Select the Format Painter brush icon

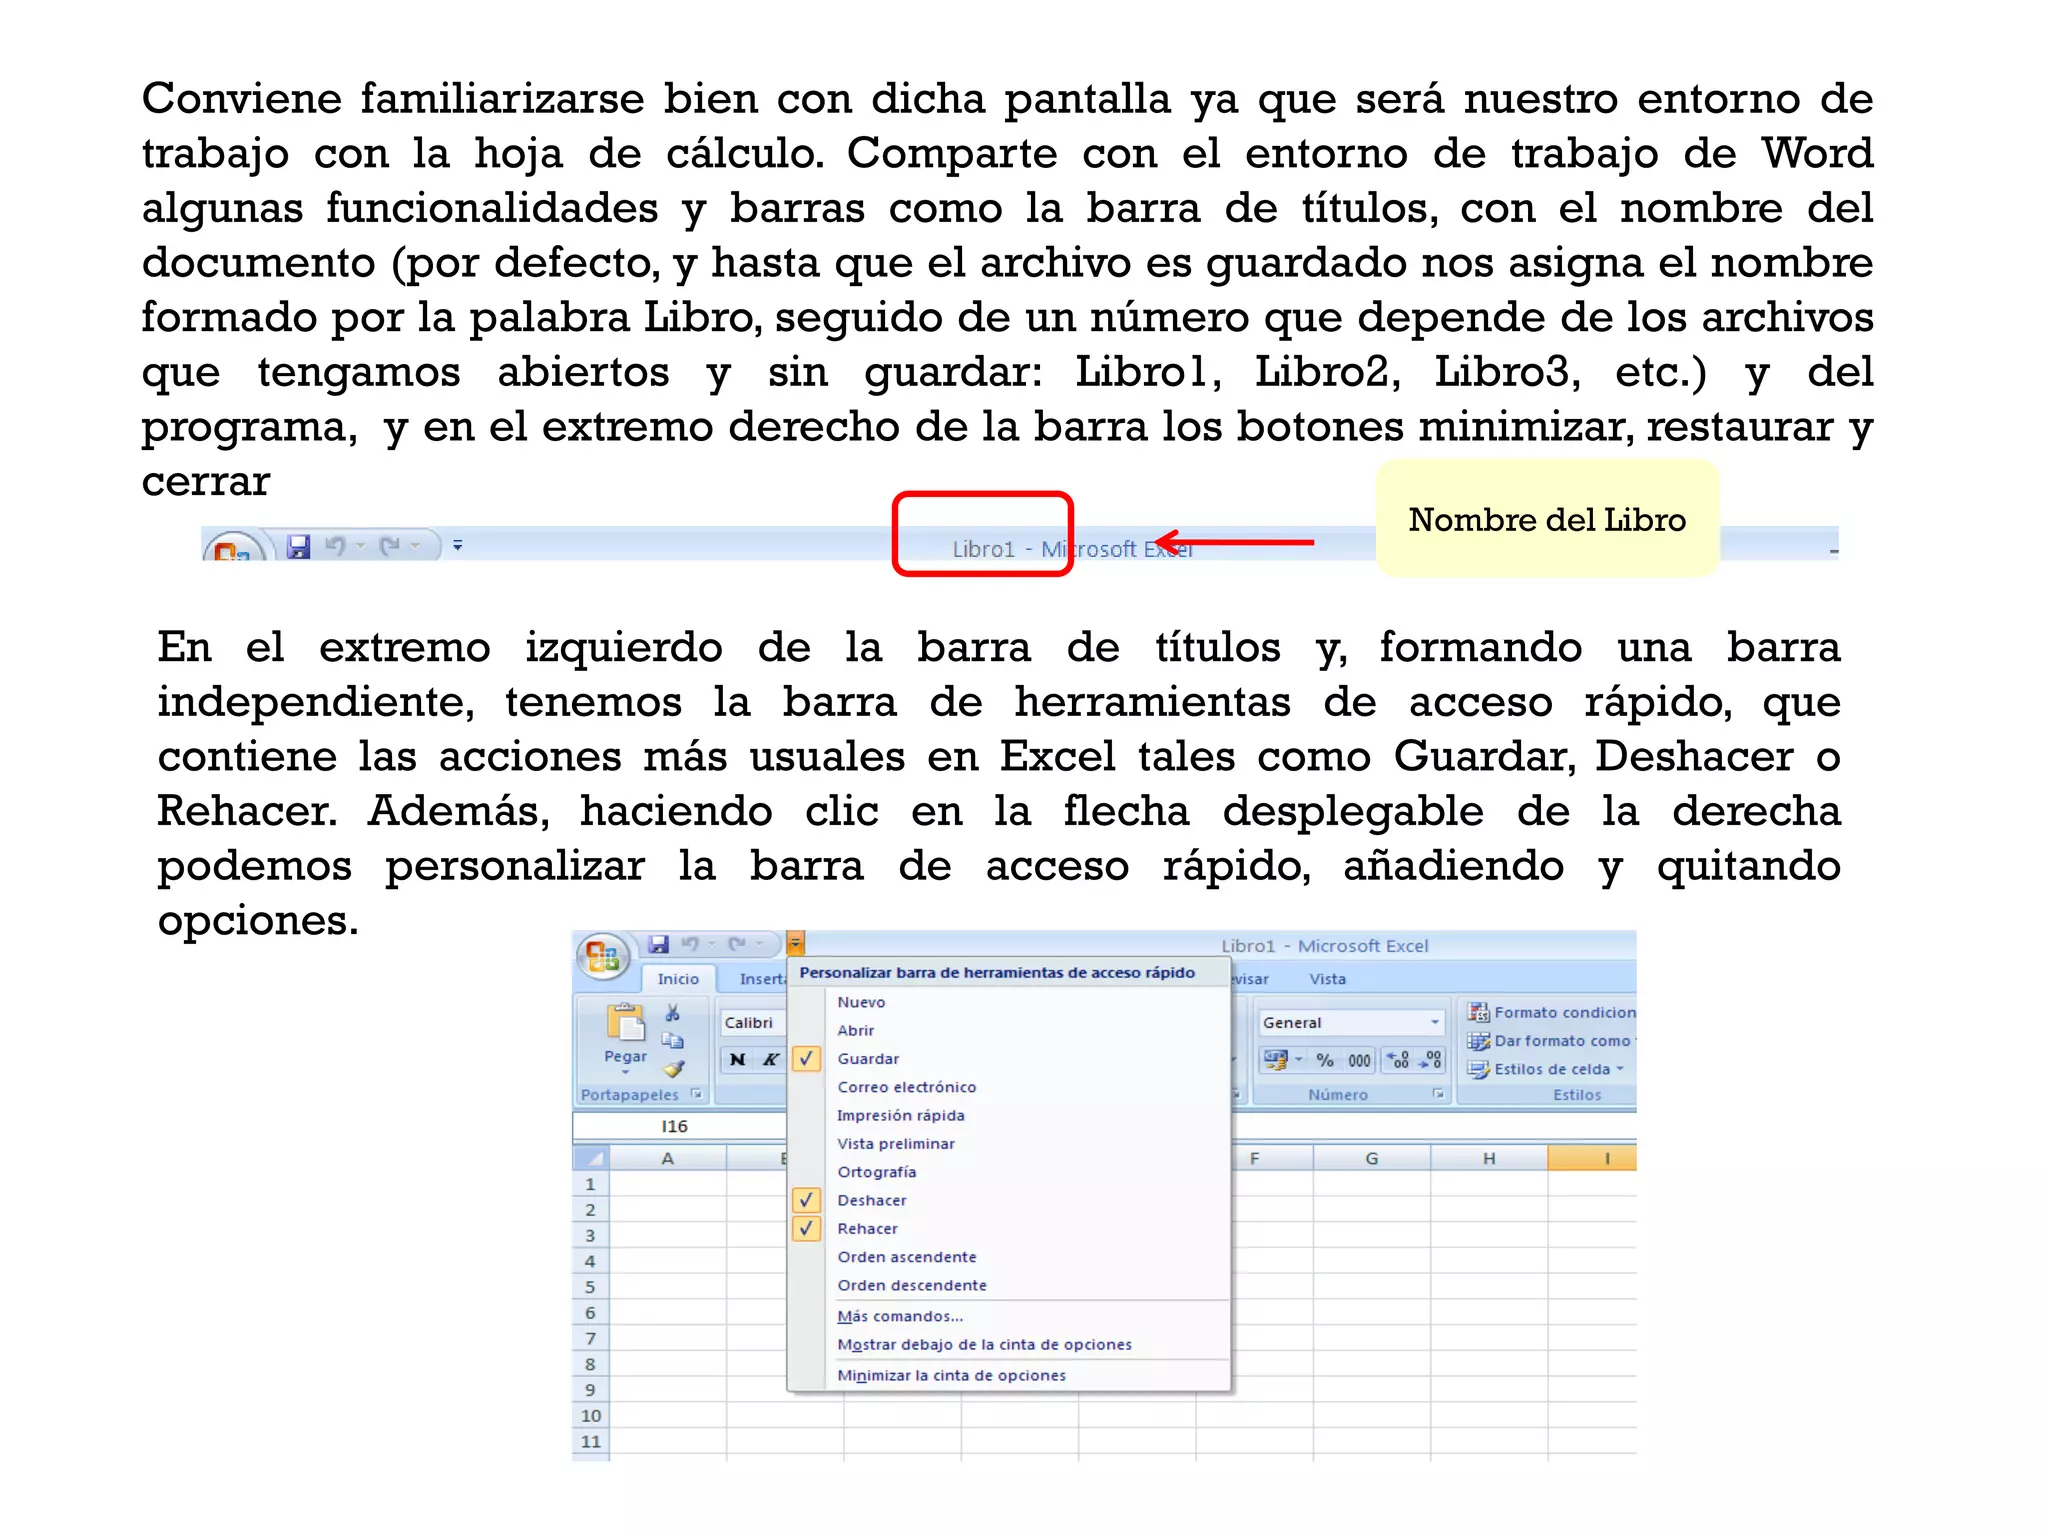673,1069
